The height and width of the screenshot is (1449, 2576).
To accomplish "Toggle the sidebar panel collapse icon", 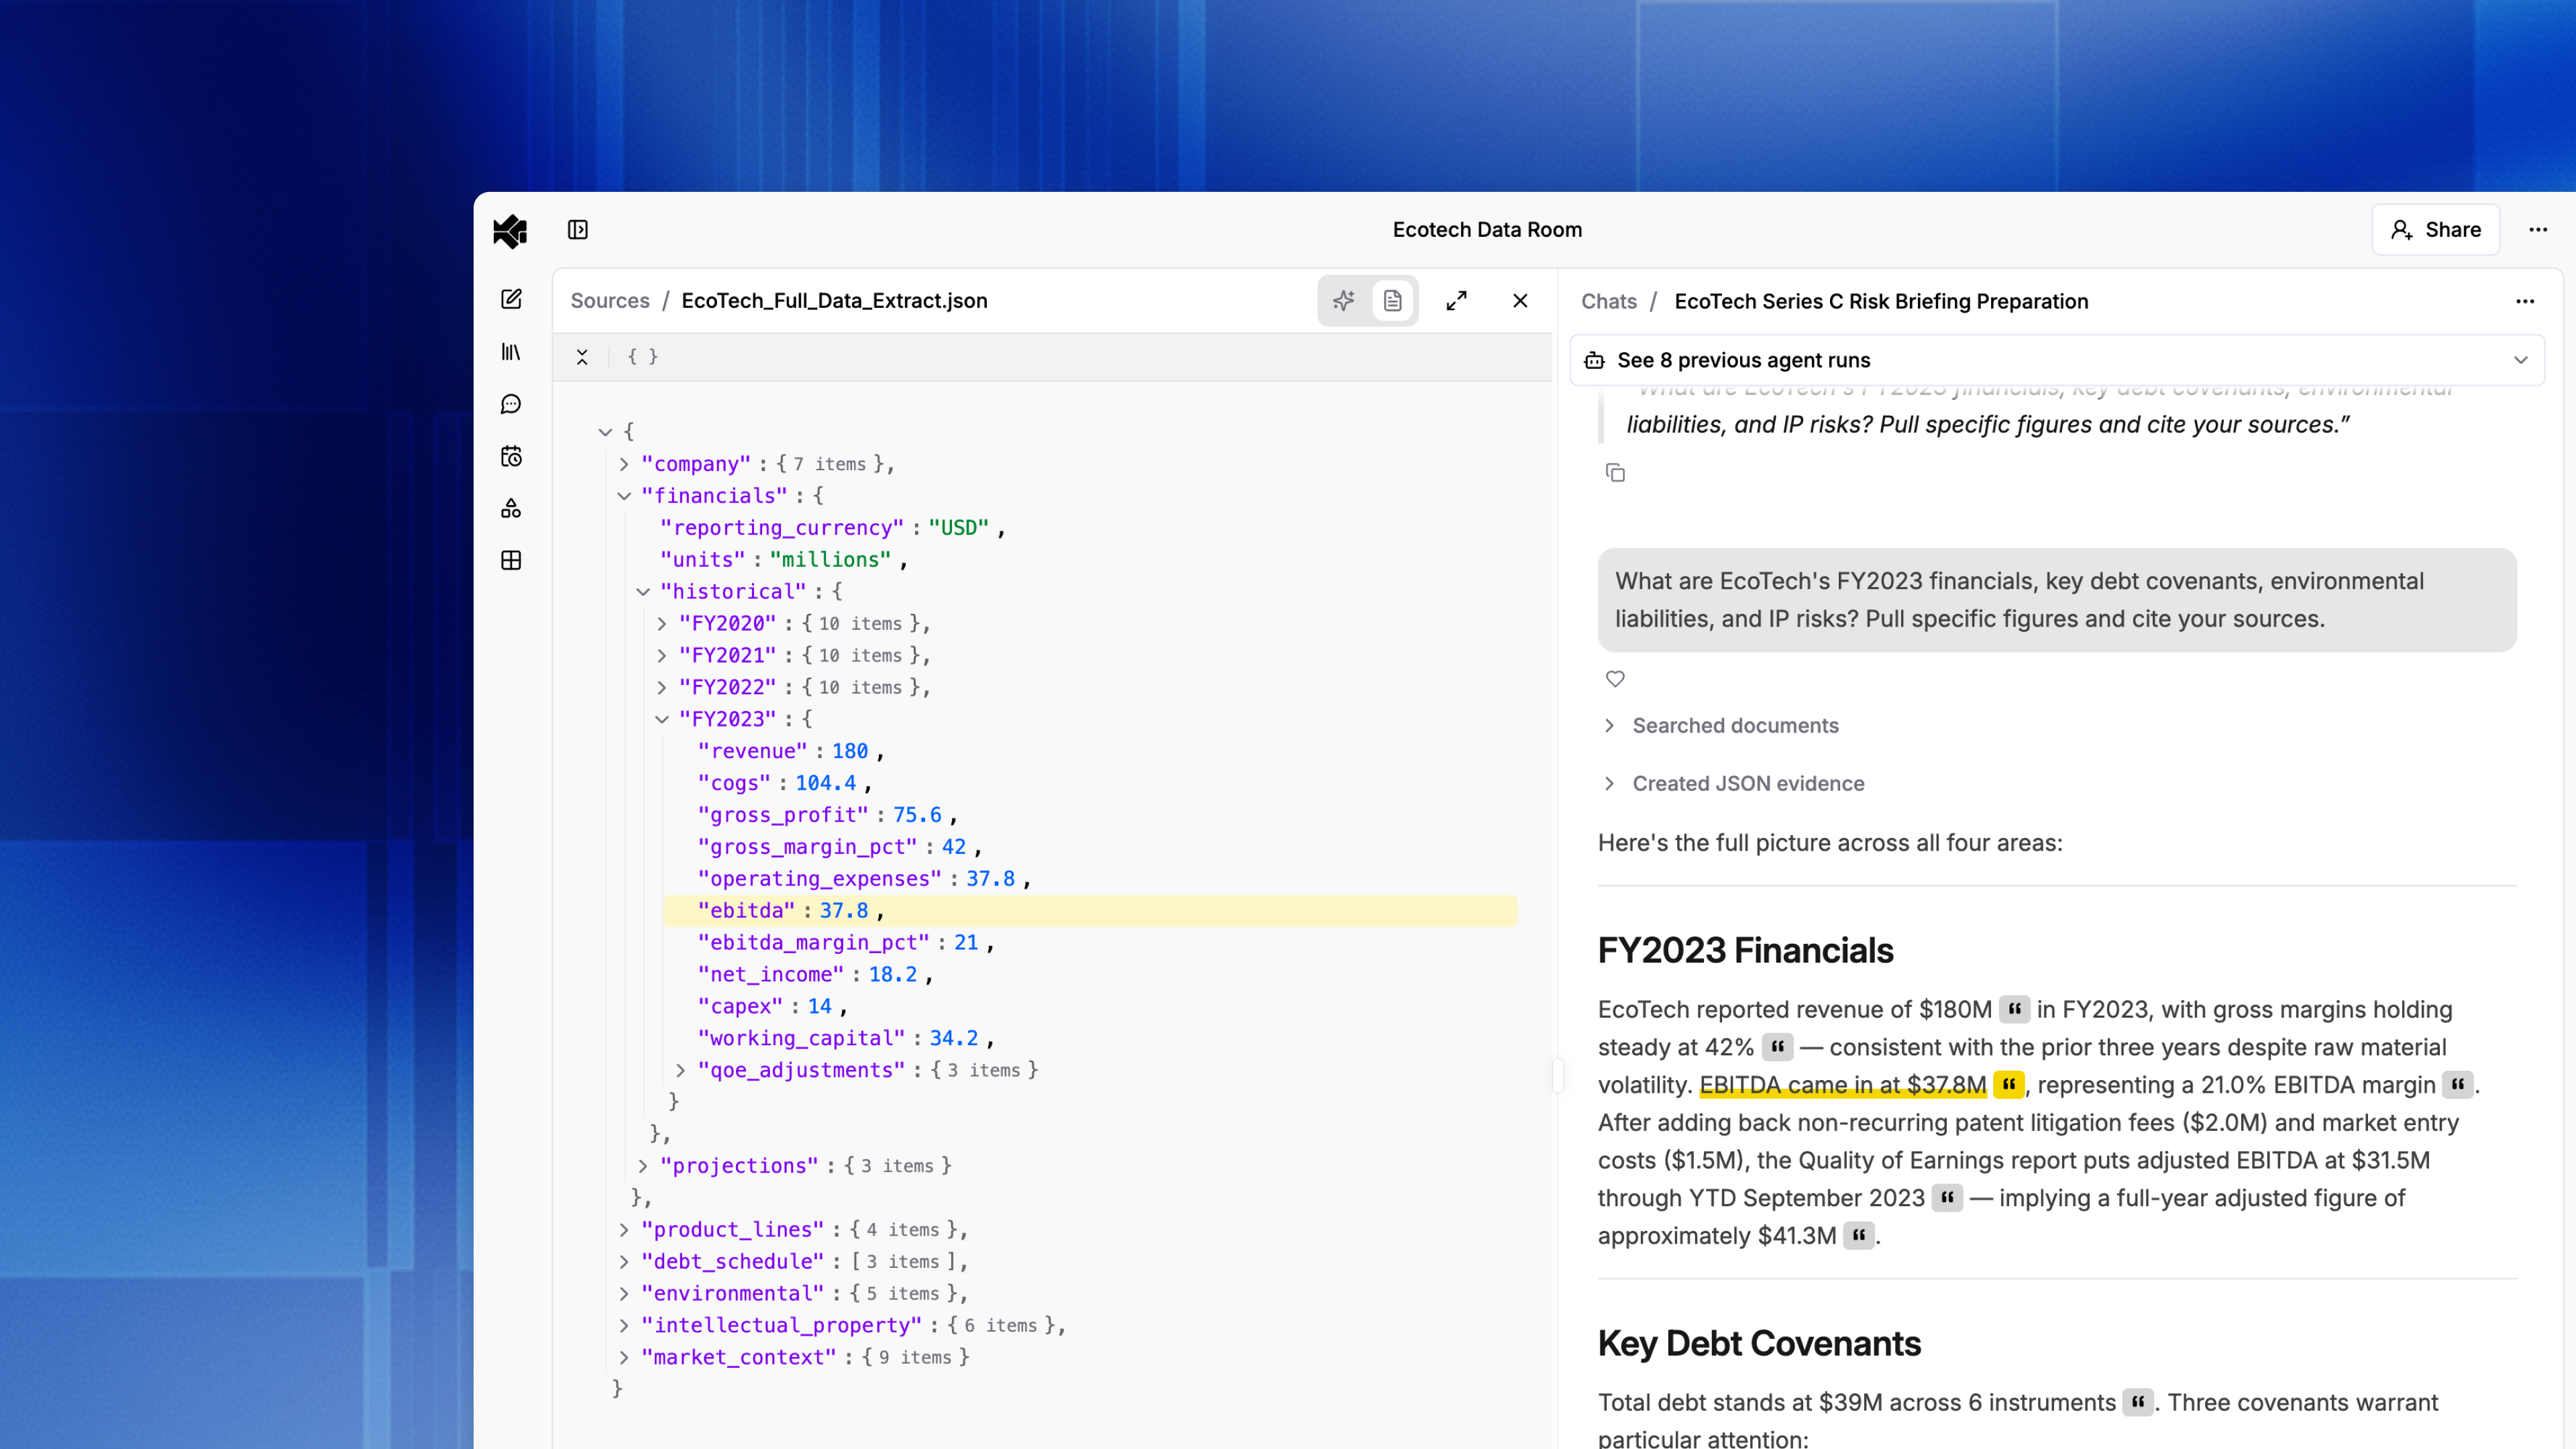I will click(578, 230).
